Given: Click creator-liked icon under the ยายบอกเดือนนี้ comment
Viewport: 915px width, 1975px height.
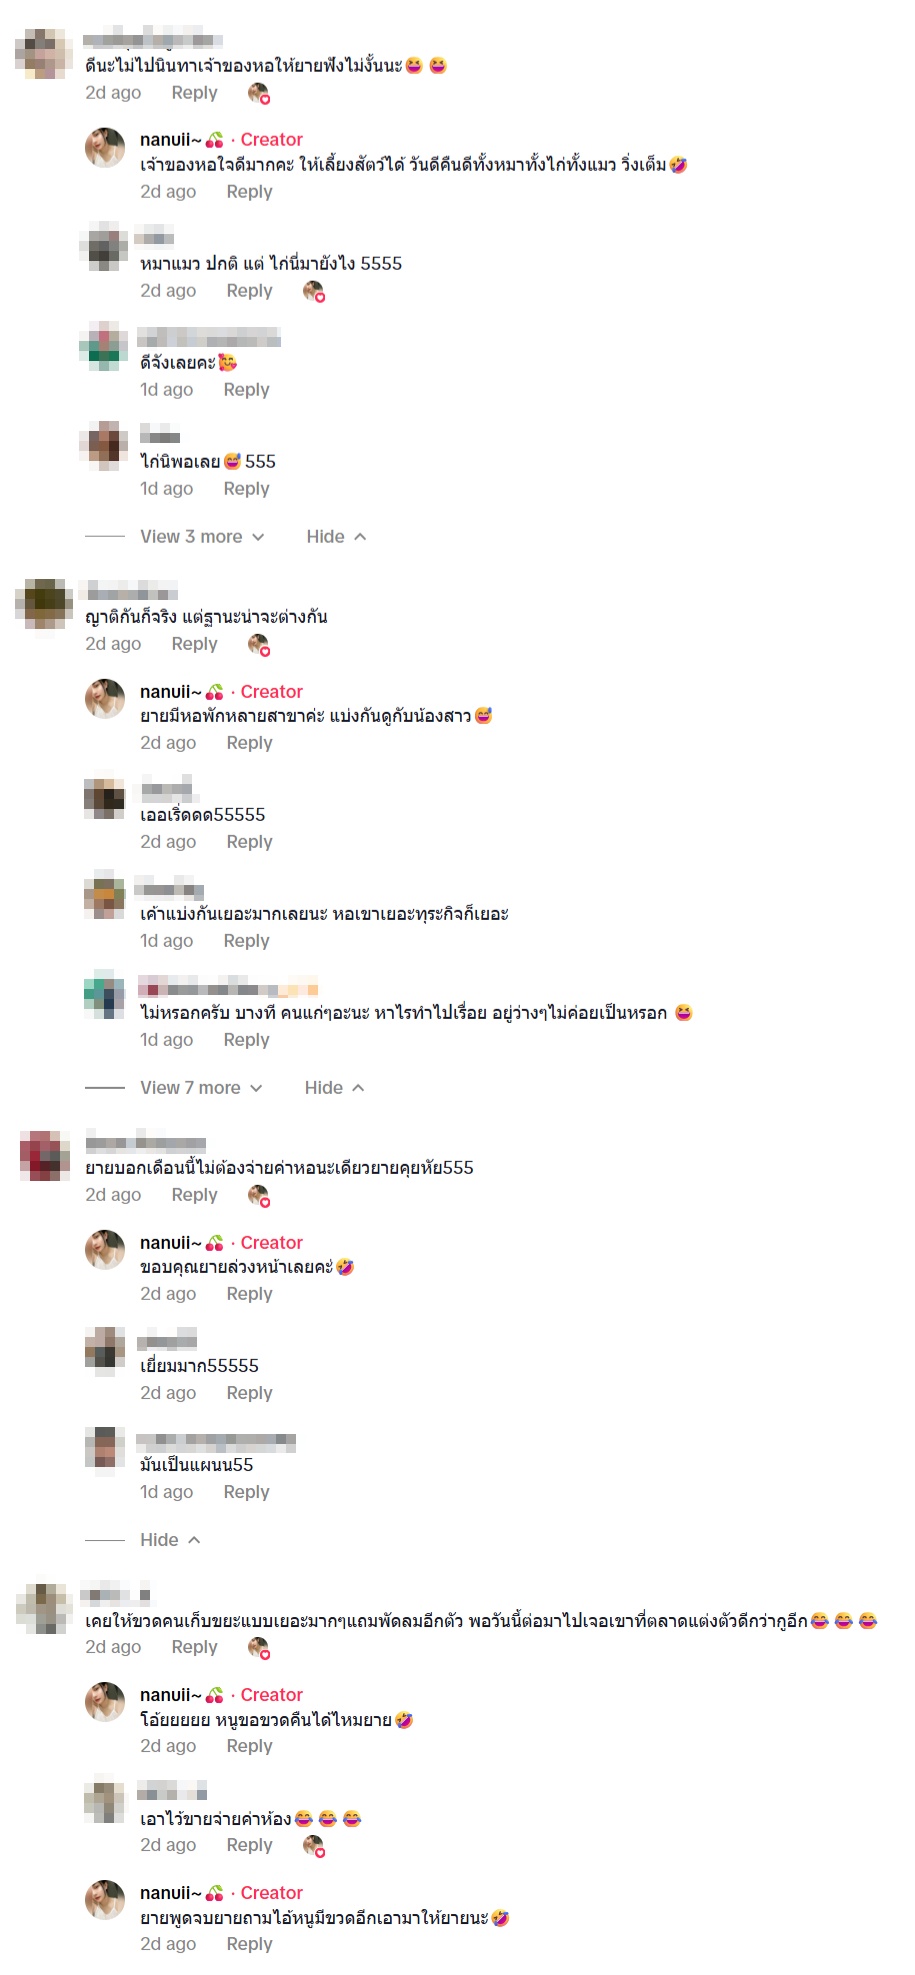Looking at the screenshot, I should click(259, 1196).
